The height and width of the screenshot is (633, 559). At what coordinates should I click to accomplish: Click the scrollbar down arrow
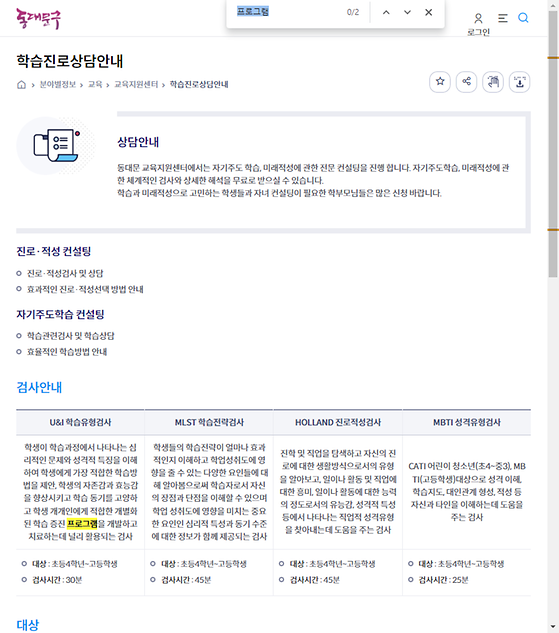553,627
